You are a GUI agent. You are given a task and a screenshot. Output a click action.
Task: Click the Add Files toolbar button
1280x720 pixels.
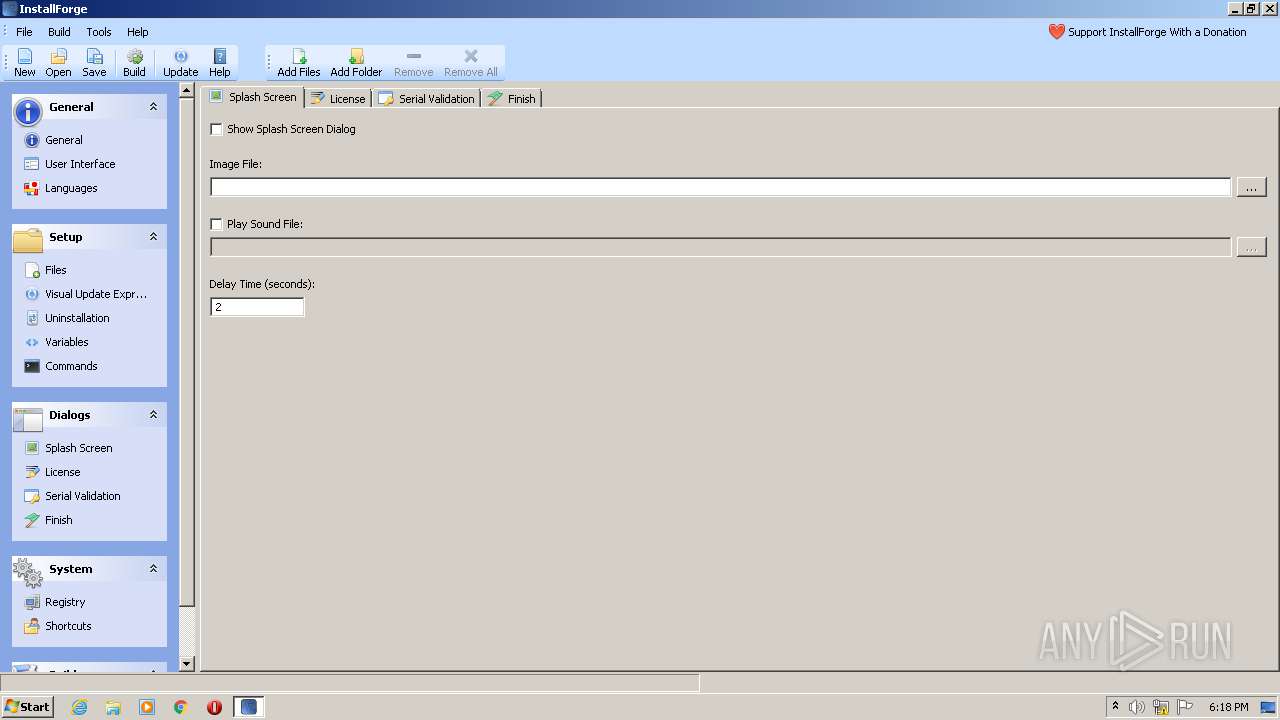pyautogui.click(x=299, y=62)
